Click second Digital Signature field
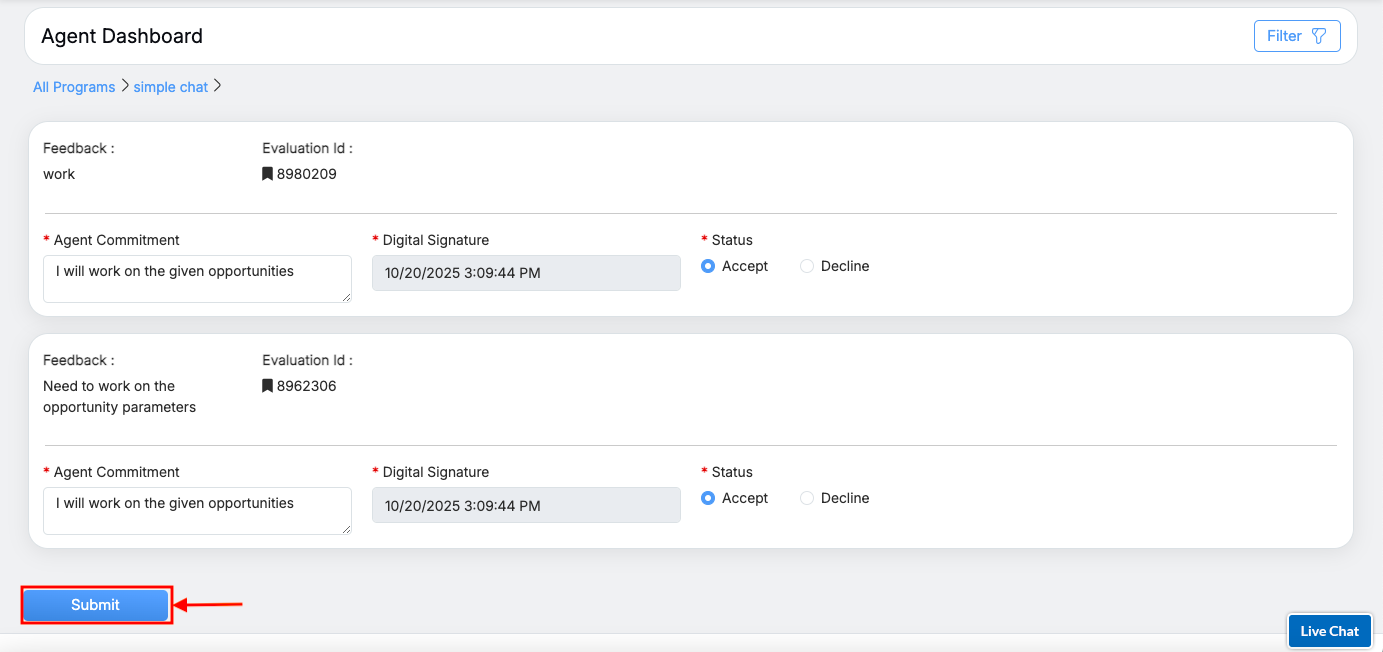The width and height of the screenshot is (1383, 652). (x=526, y=505)
